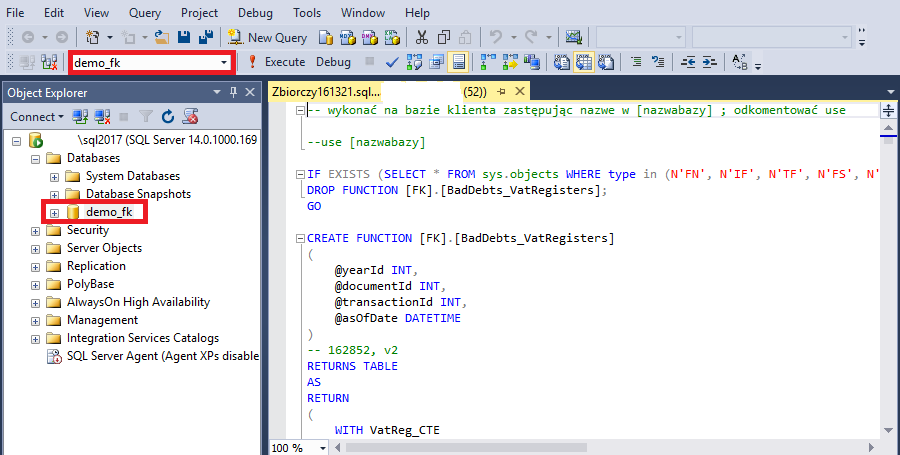Toggle Object Explorer auto-hide pin

coord(234,92)
